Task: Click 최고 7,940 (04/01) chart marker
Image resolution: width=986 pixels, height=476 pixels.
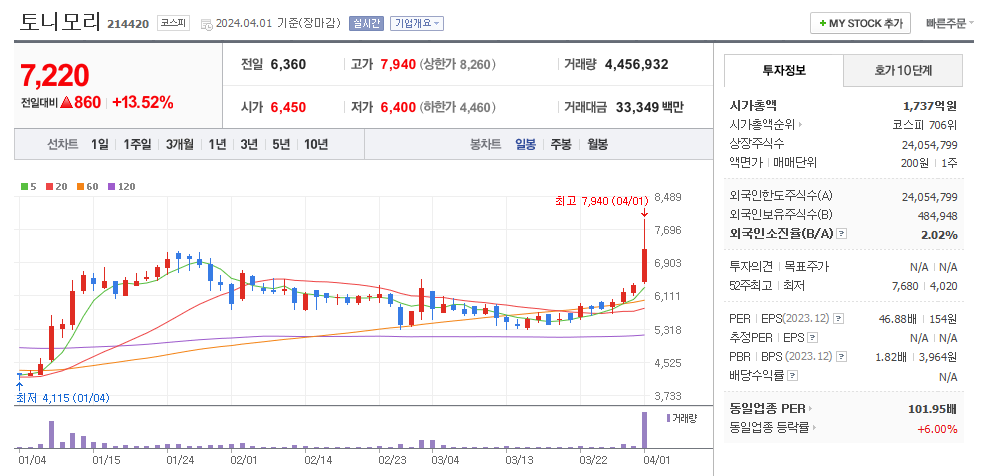Action: pyautogui.click(x=601, y=201)
